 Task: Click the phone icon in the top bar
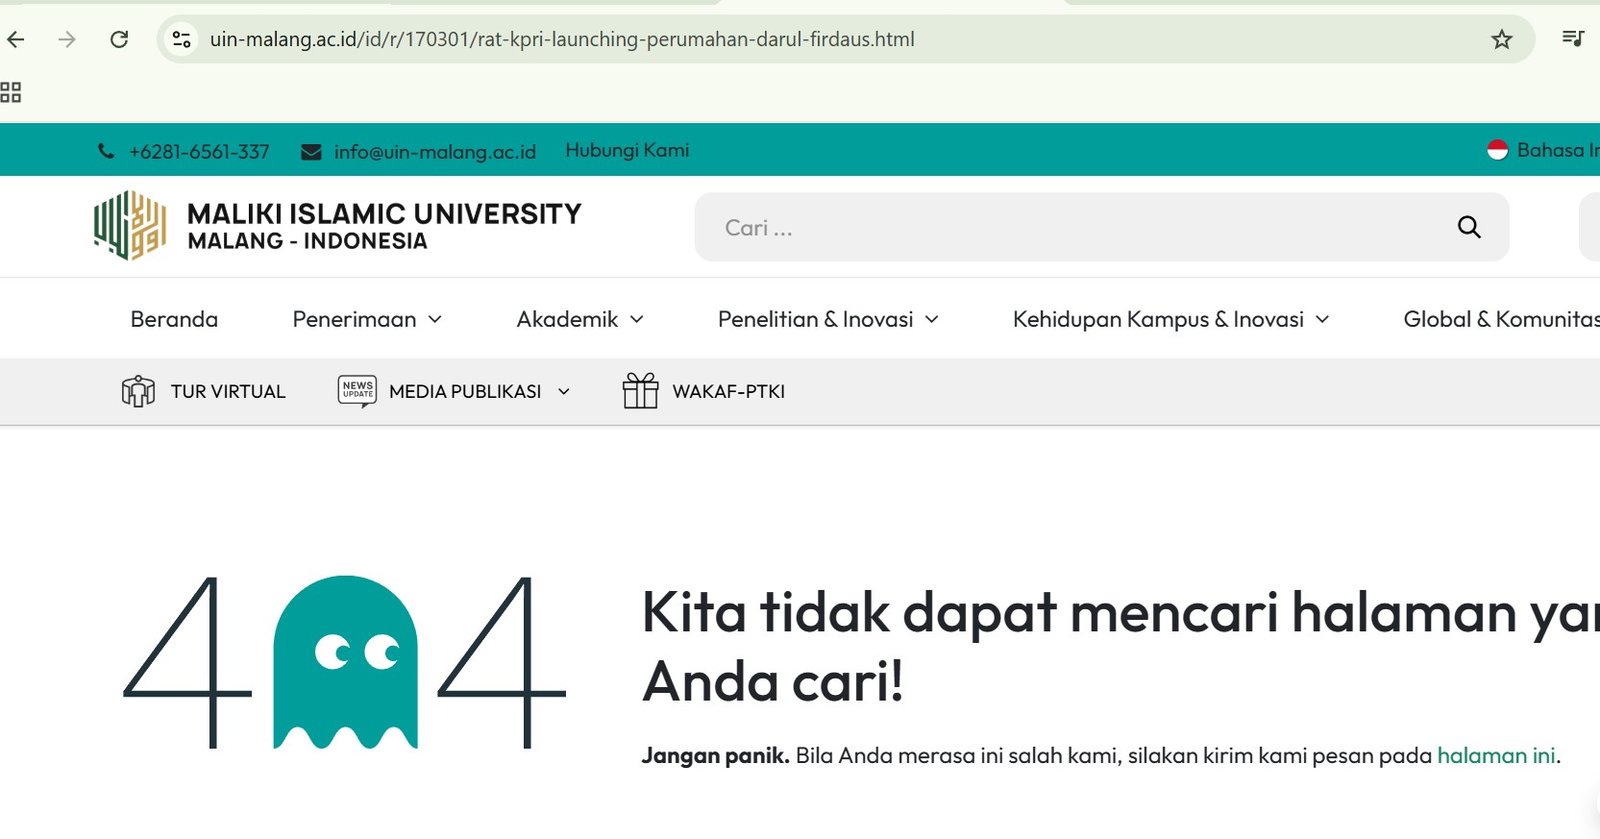point(106,151)
